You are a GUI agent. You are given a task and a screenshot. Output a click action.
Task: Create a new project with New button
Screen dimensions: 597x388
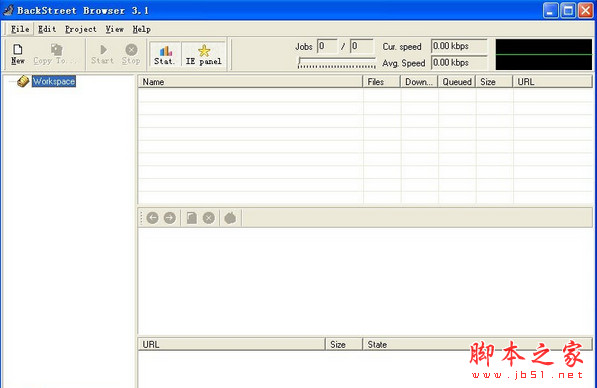point(18,54)
